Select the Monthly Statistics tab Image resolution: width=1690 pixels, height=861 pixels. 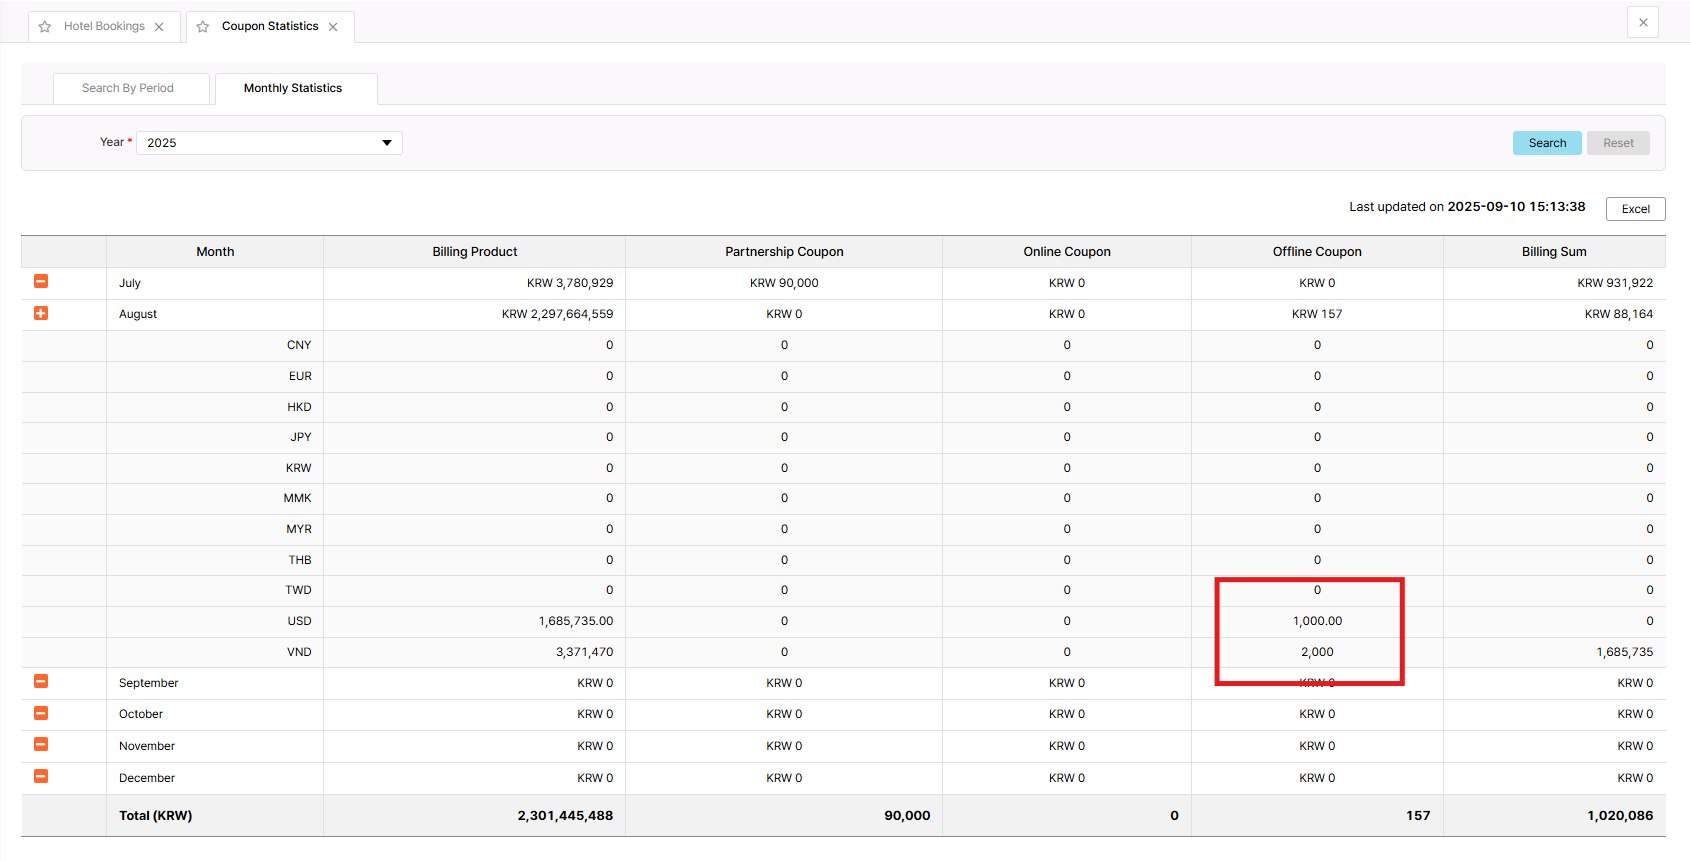point(296,88)
